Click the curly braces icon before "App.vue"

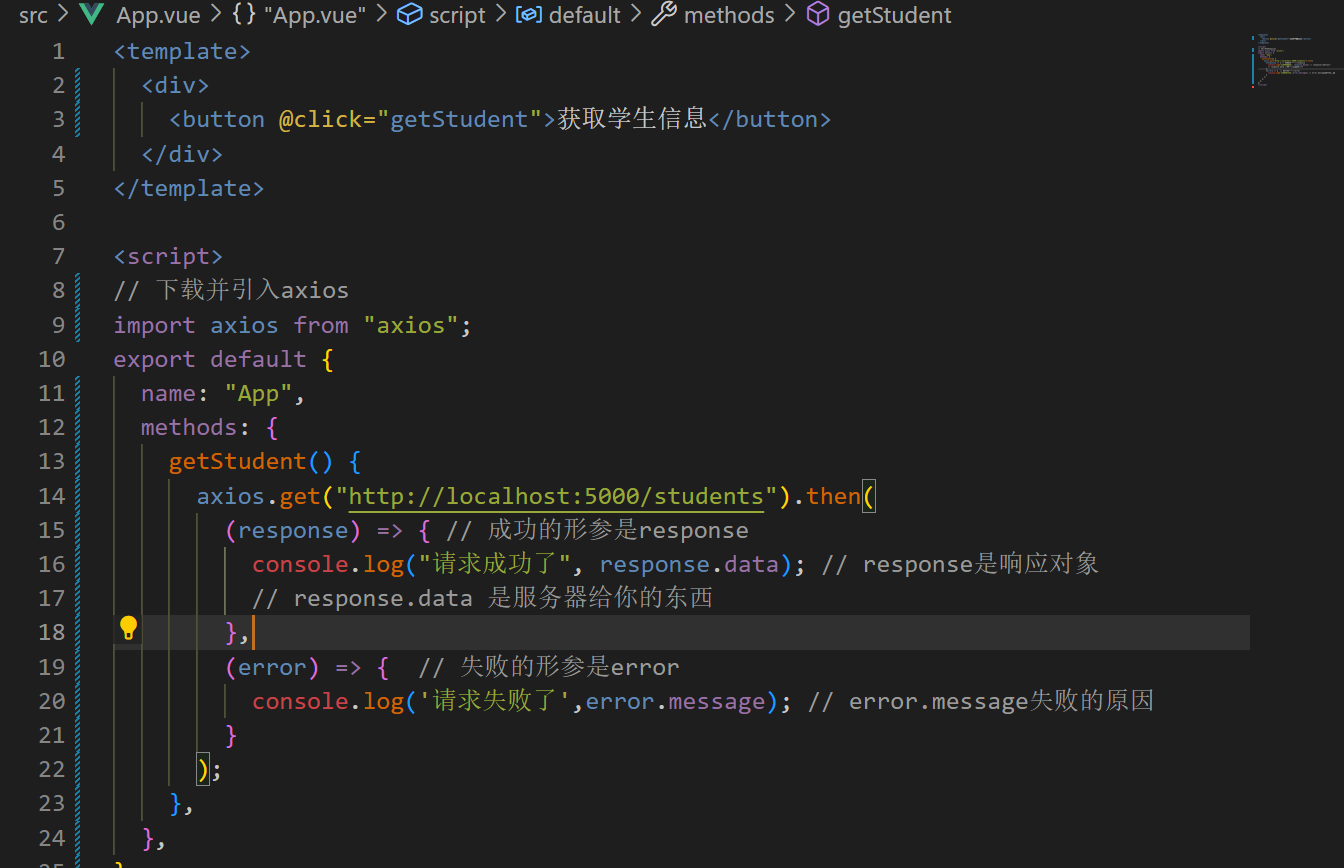(243, 15)
